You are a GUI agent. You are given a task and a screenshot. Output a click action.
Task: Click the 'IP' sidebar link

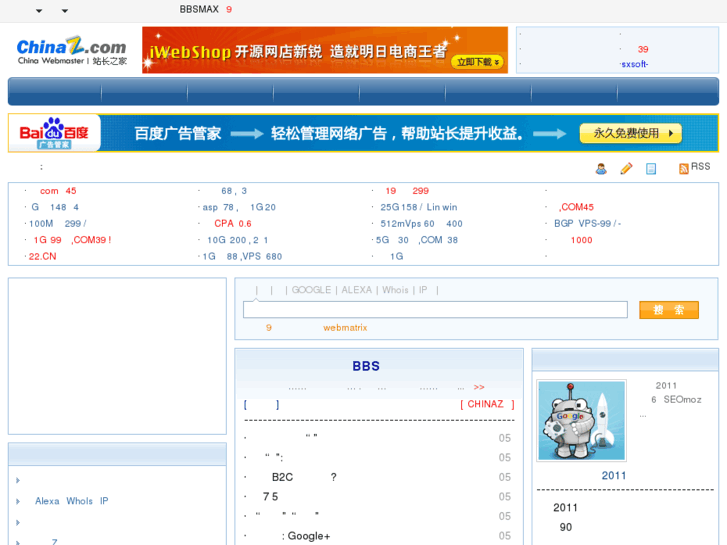click(104, 501)
